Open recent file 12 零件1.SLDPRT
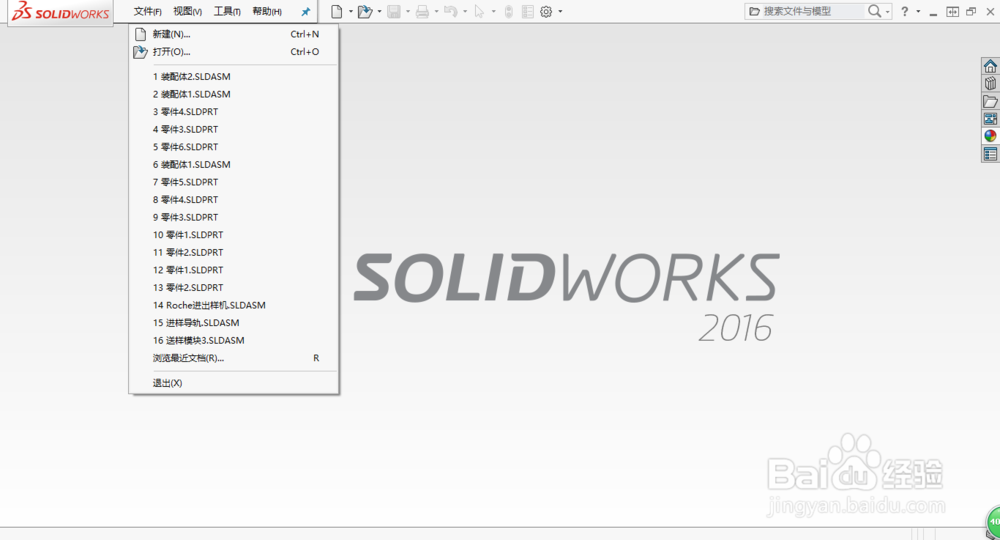This screenshot has width=1000, height=540. coord(233,270)
